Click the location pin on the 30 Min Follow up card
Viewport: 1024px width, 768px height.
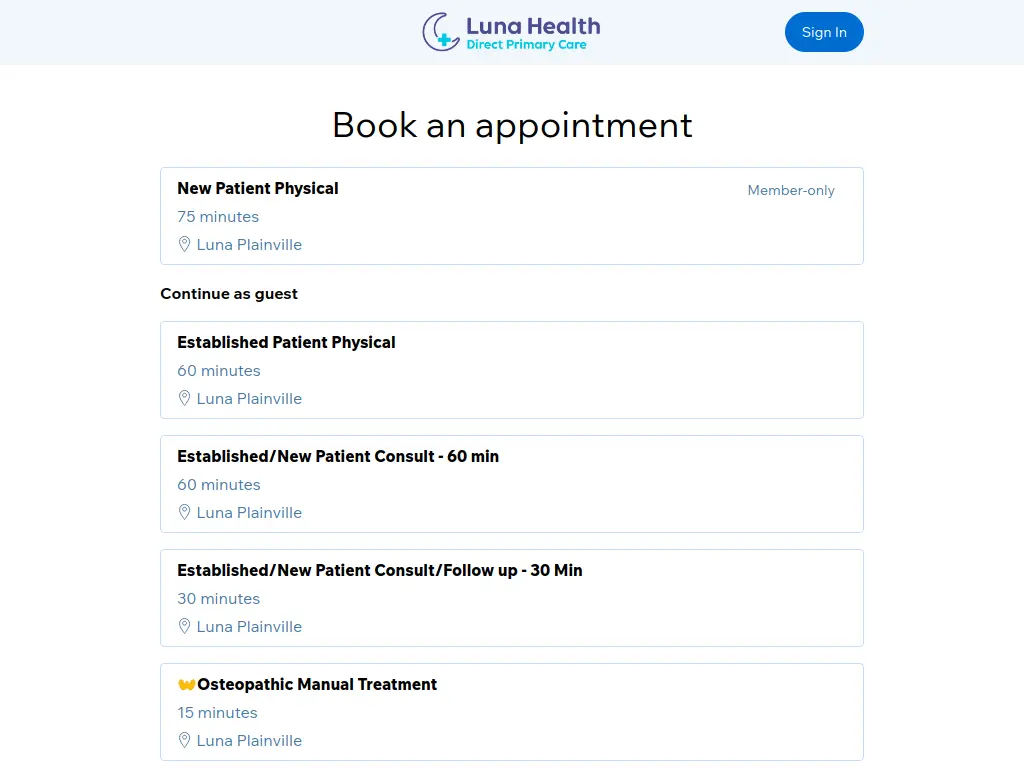[x=184, y=625]
